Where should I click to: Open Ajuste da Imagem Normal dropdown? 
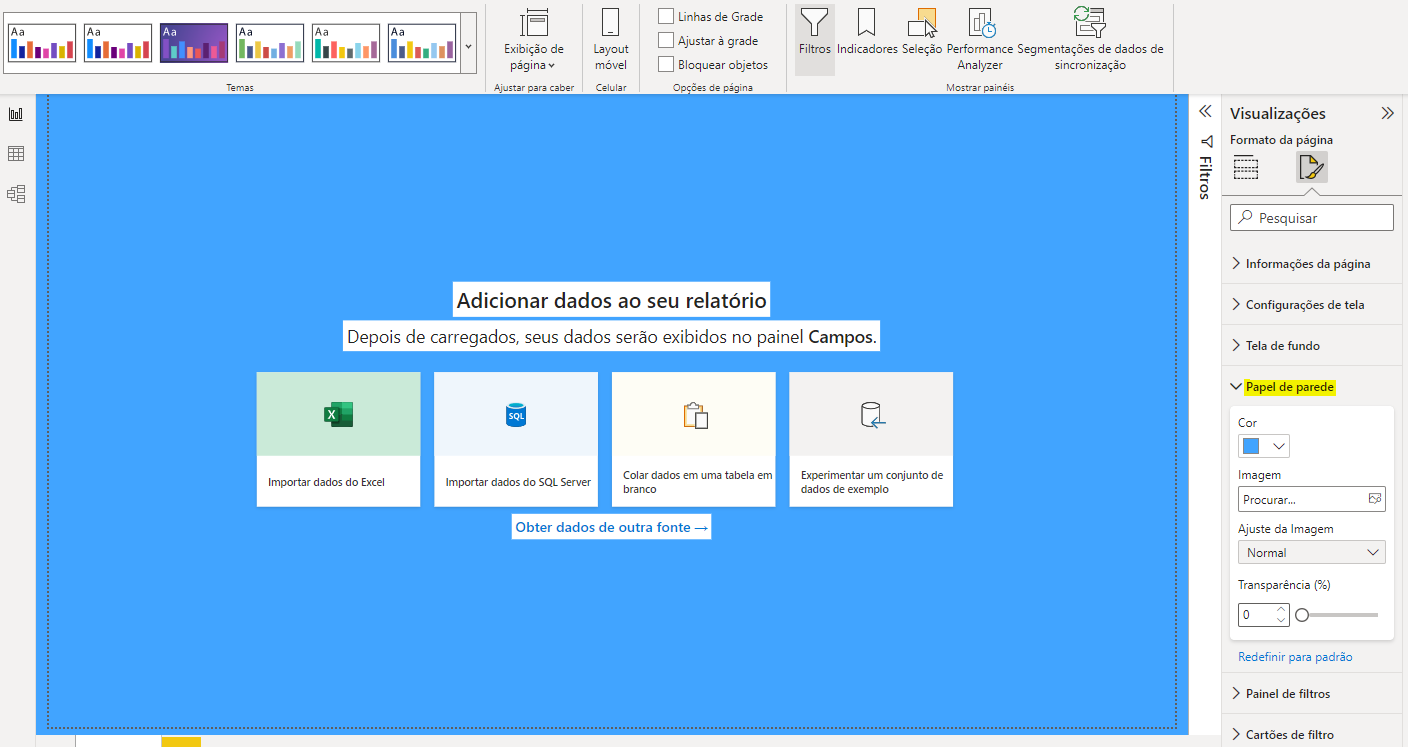[x=1311, y=552]
